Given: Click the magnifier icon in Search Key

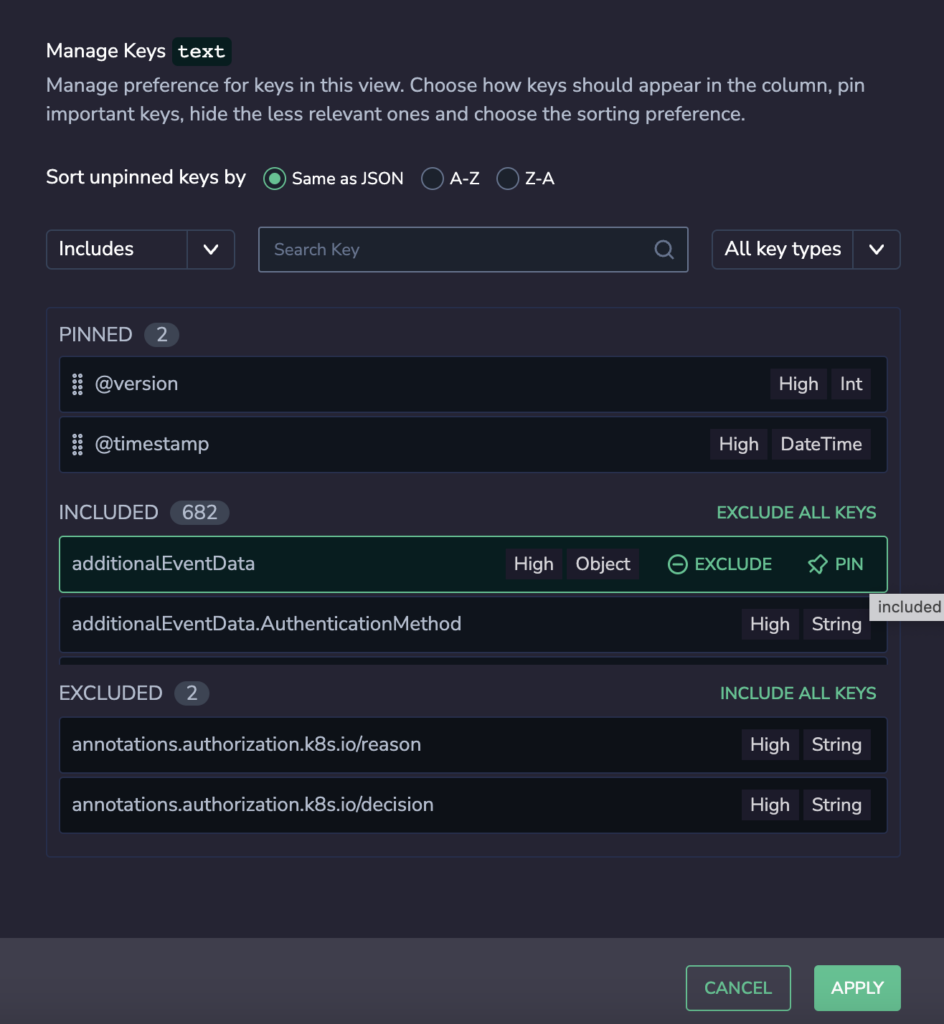Looking at the screenshot, I should click(x=664, y=249).
